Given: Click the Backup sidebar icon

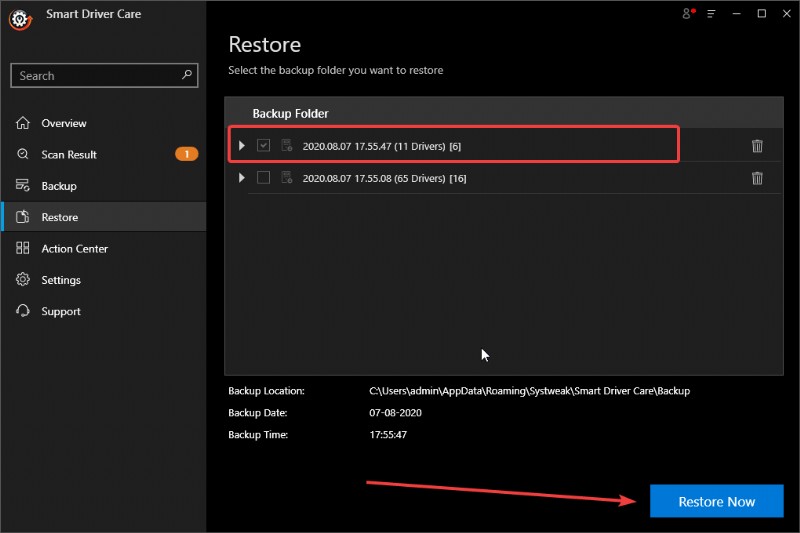Looking at the screenshot, I should click(22, 185).
